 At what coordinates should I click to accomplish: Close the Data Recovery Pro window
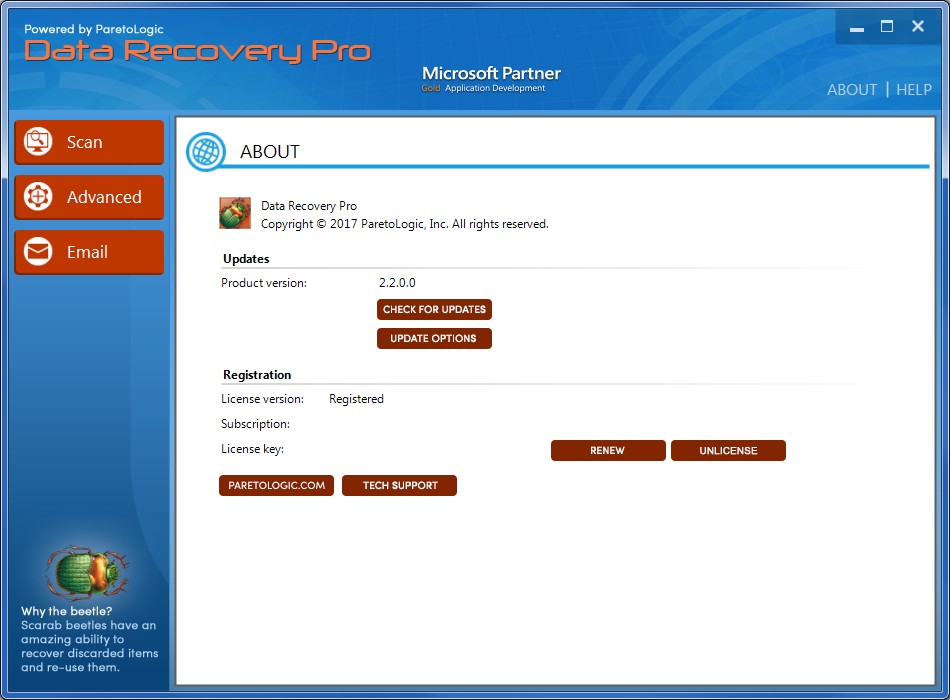[918, 26]
